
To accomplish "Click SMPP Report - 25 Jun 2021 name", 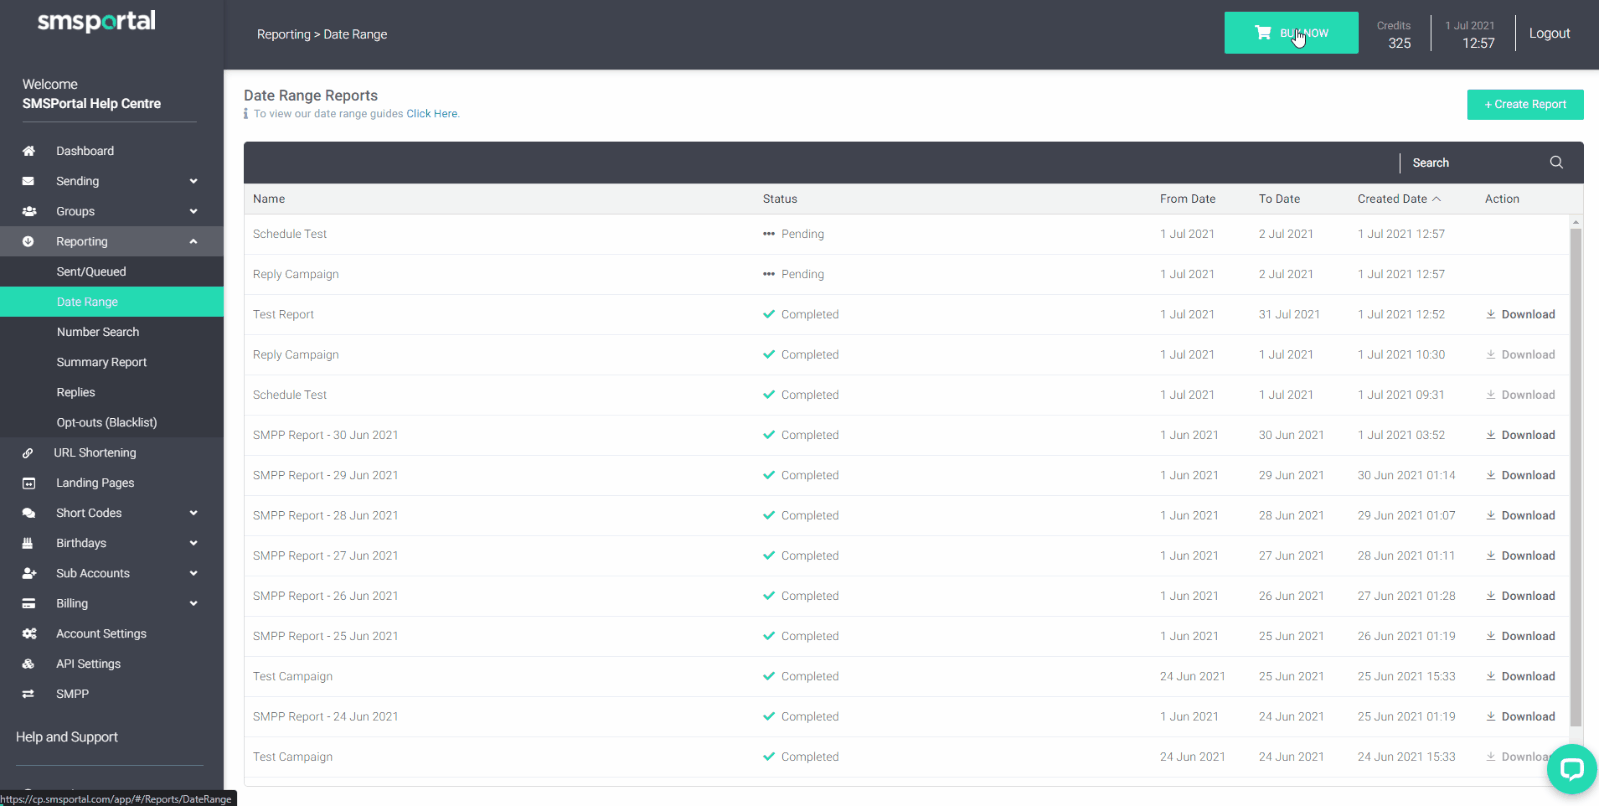I will click(325, 636).
